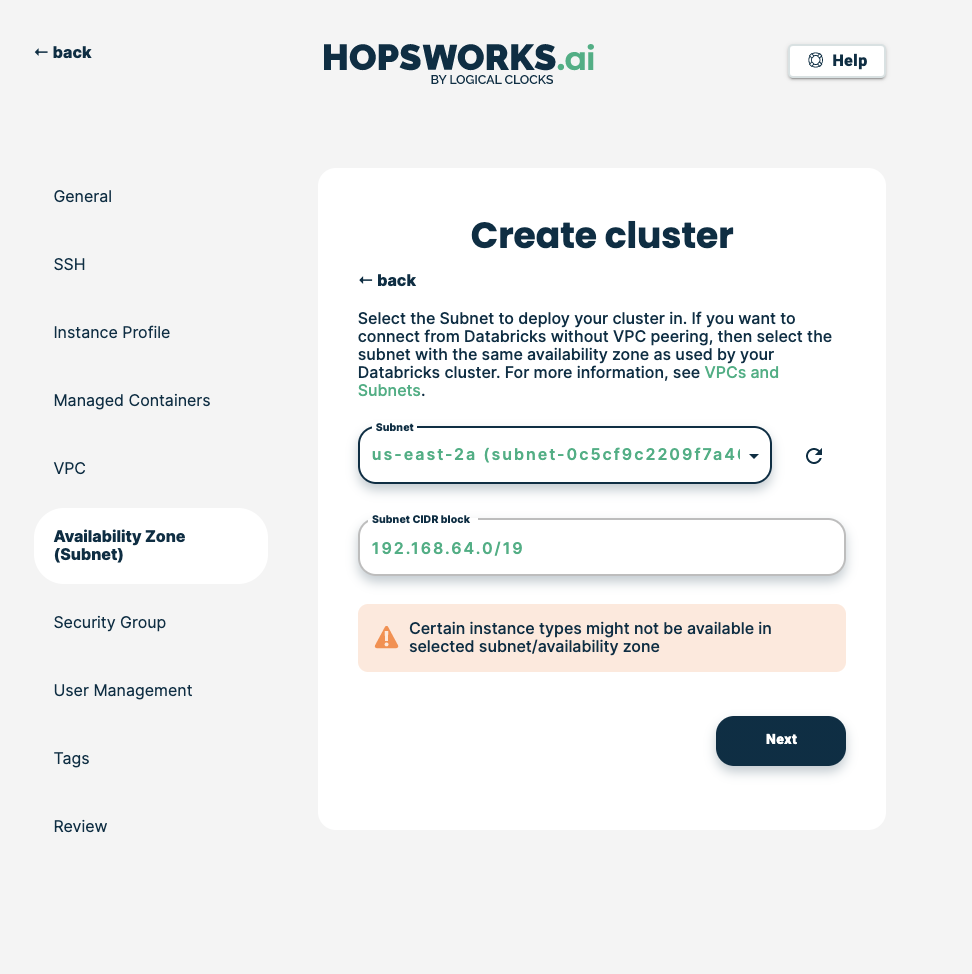Click the orange warning triangle icon
Image resolution: width=972 pixels, height=974 pixels.
[386, 637]
